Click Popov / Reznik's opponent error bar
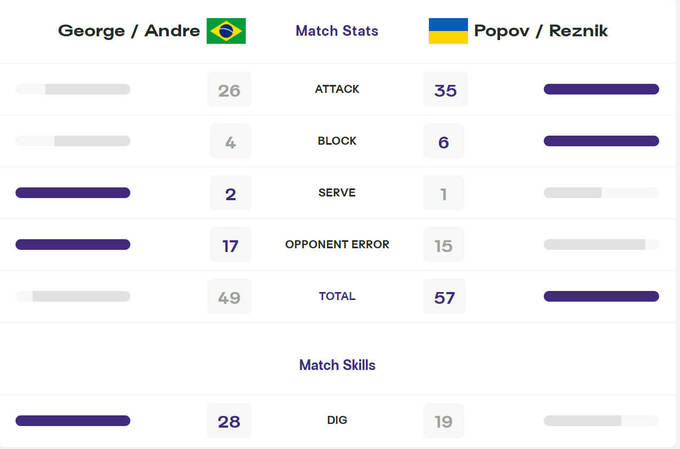Image resolution: width=680 pixels, height=449 pixels. 601,245
